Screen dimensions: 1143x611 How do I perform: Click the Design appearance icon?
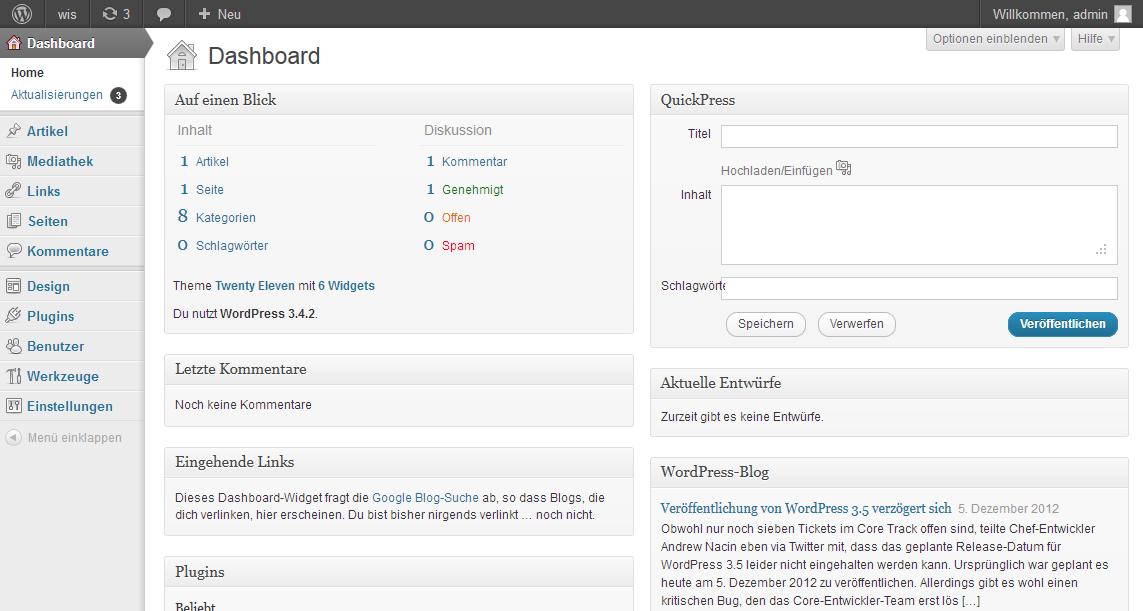point(13,286)
